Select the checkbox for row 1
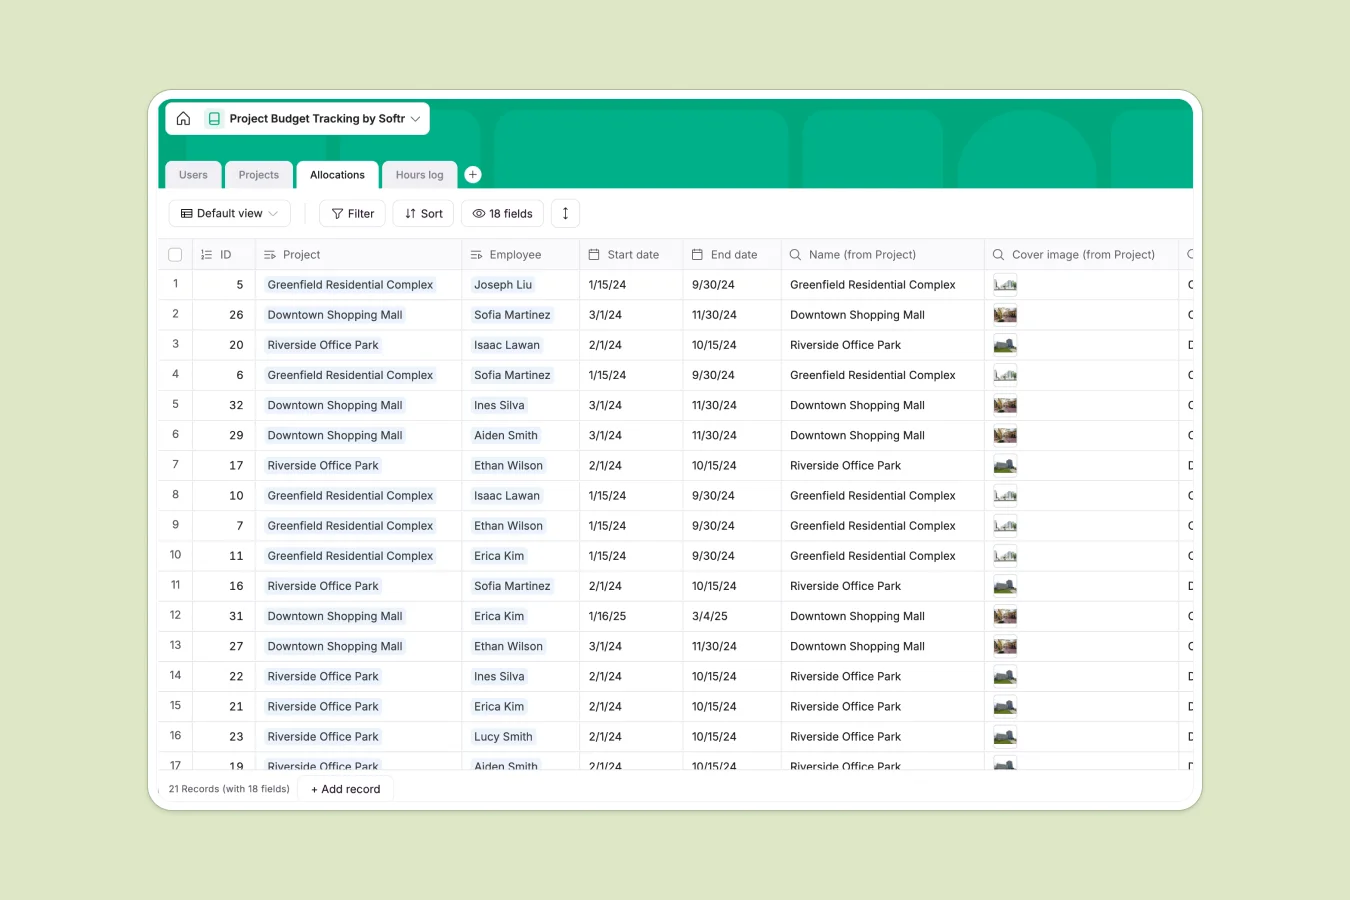Viewport: 1350px width, 900px height. [175, 284]
